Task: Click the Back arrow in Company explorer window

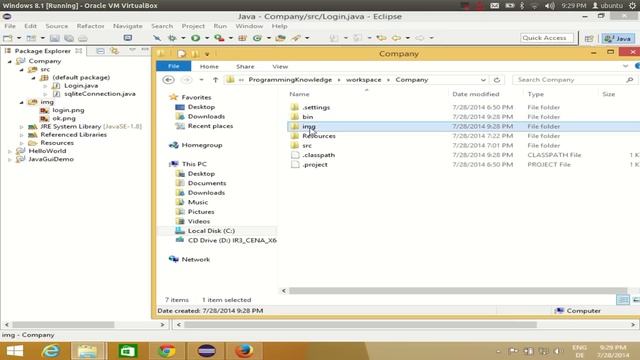Action: [x=169, y=80]
